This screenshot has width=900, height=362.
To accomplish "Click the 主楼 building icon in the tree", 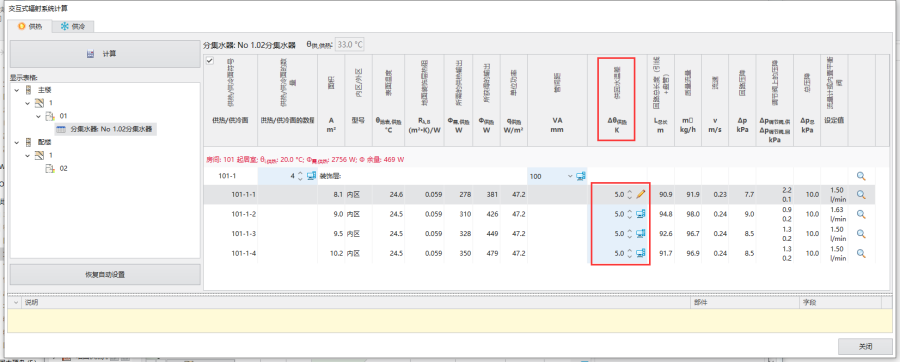I will [x=28, y=90].
